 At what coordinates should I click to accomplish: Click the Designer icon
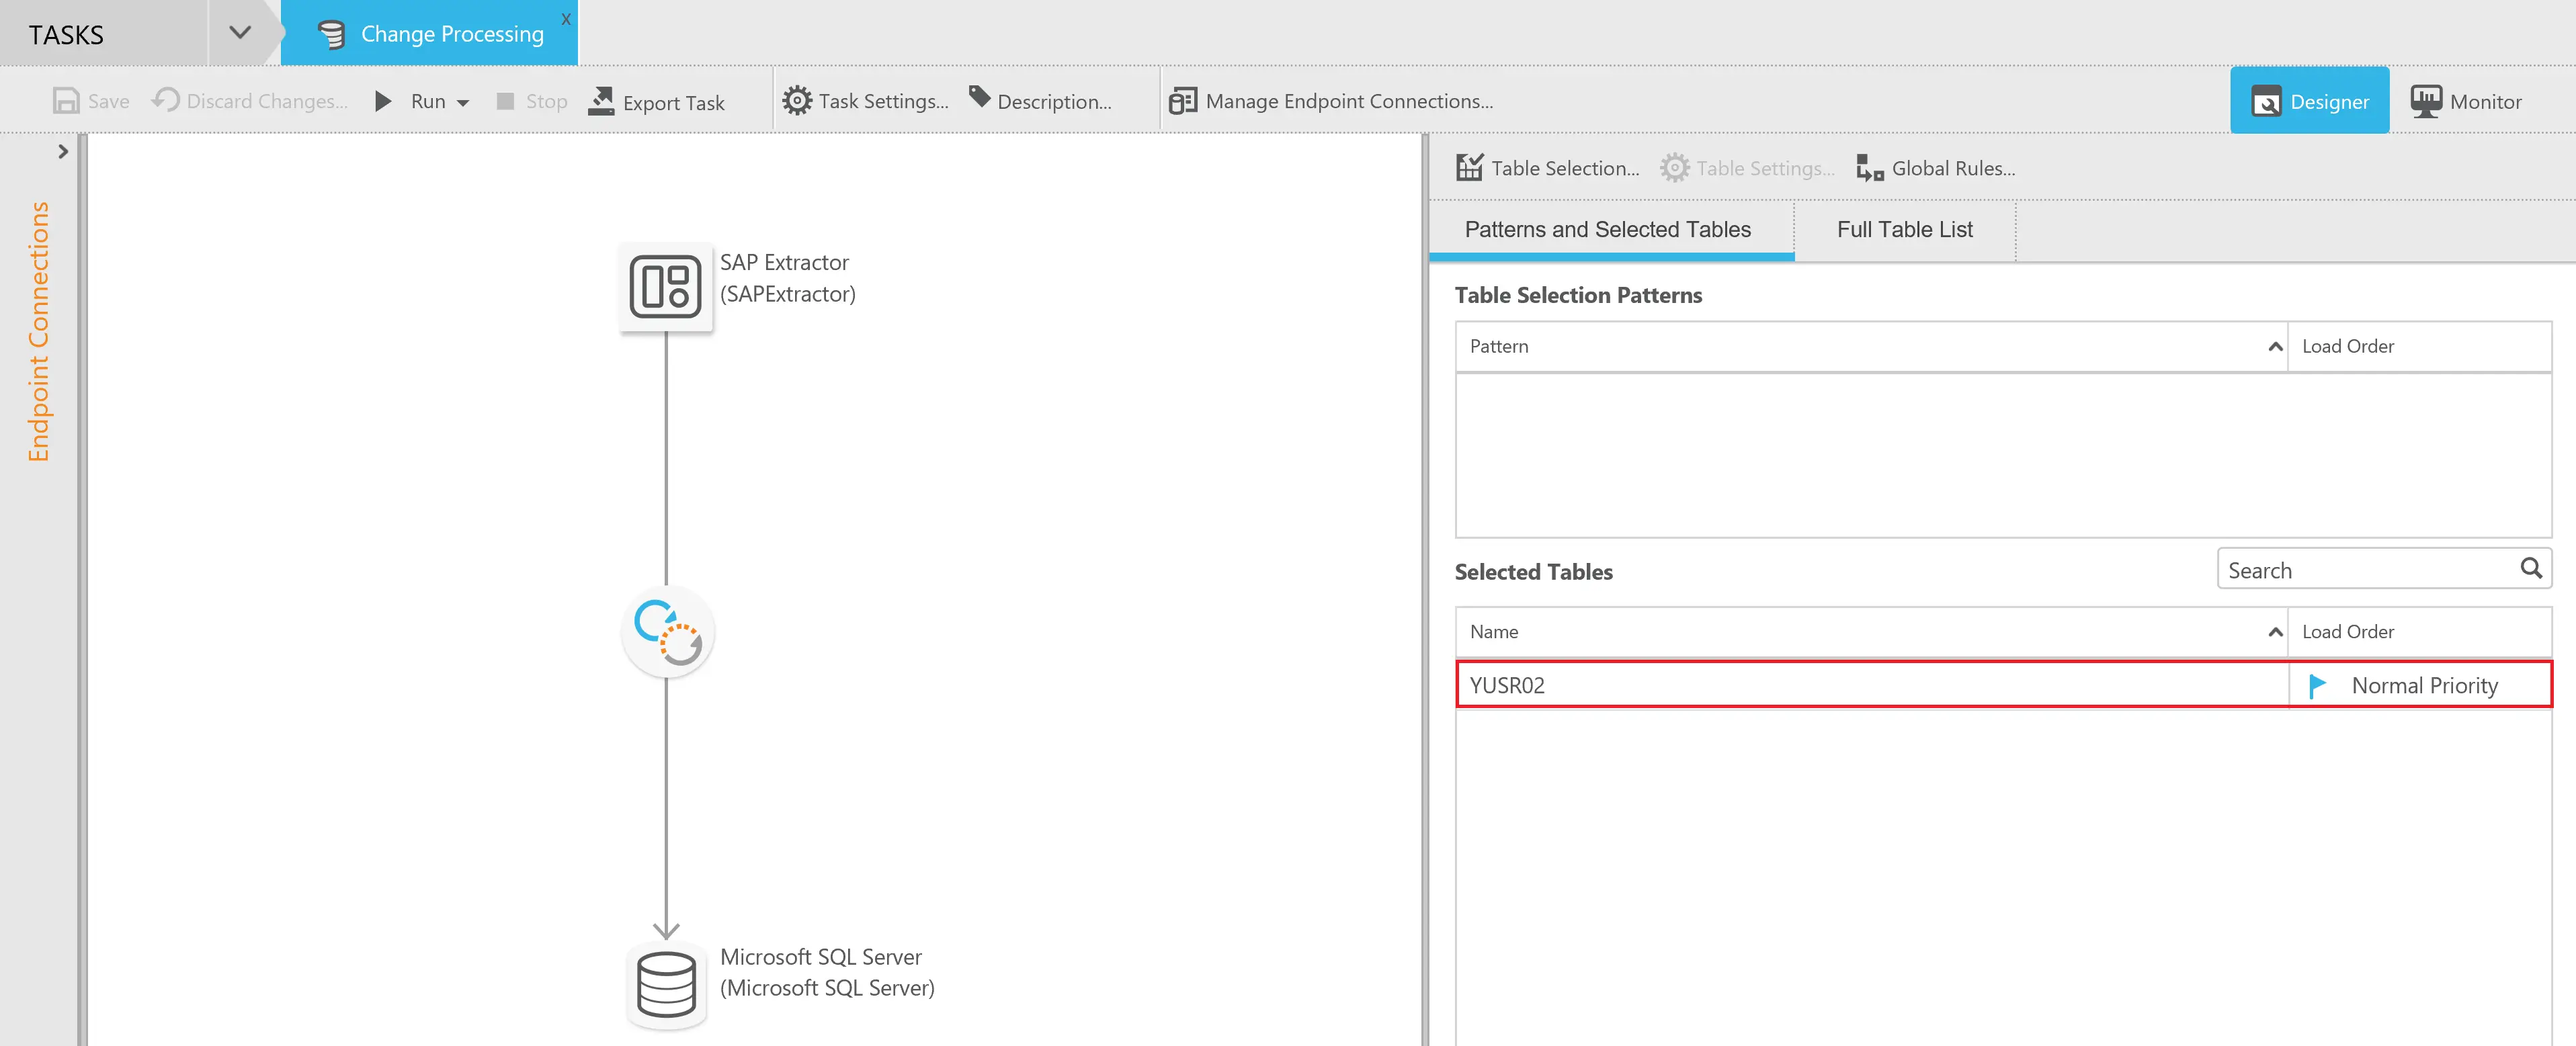[x=2266, y=101]
